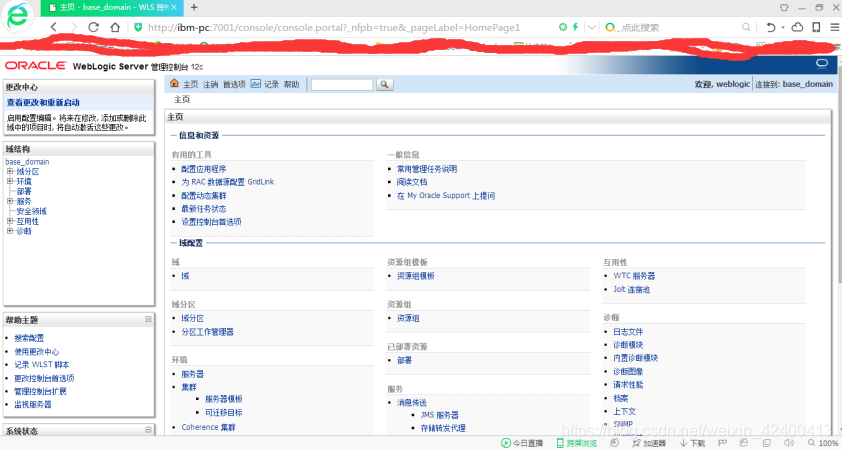The height and width of the screenshot is (449, 842).
Task: Click the mobile device icon in the browser toolbar
Action: (x=816, y=27)
